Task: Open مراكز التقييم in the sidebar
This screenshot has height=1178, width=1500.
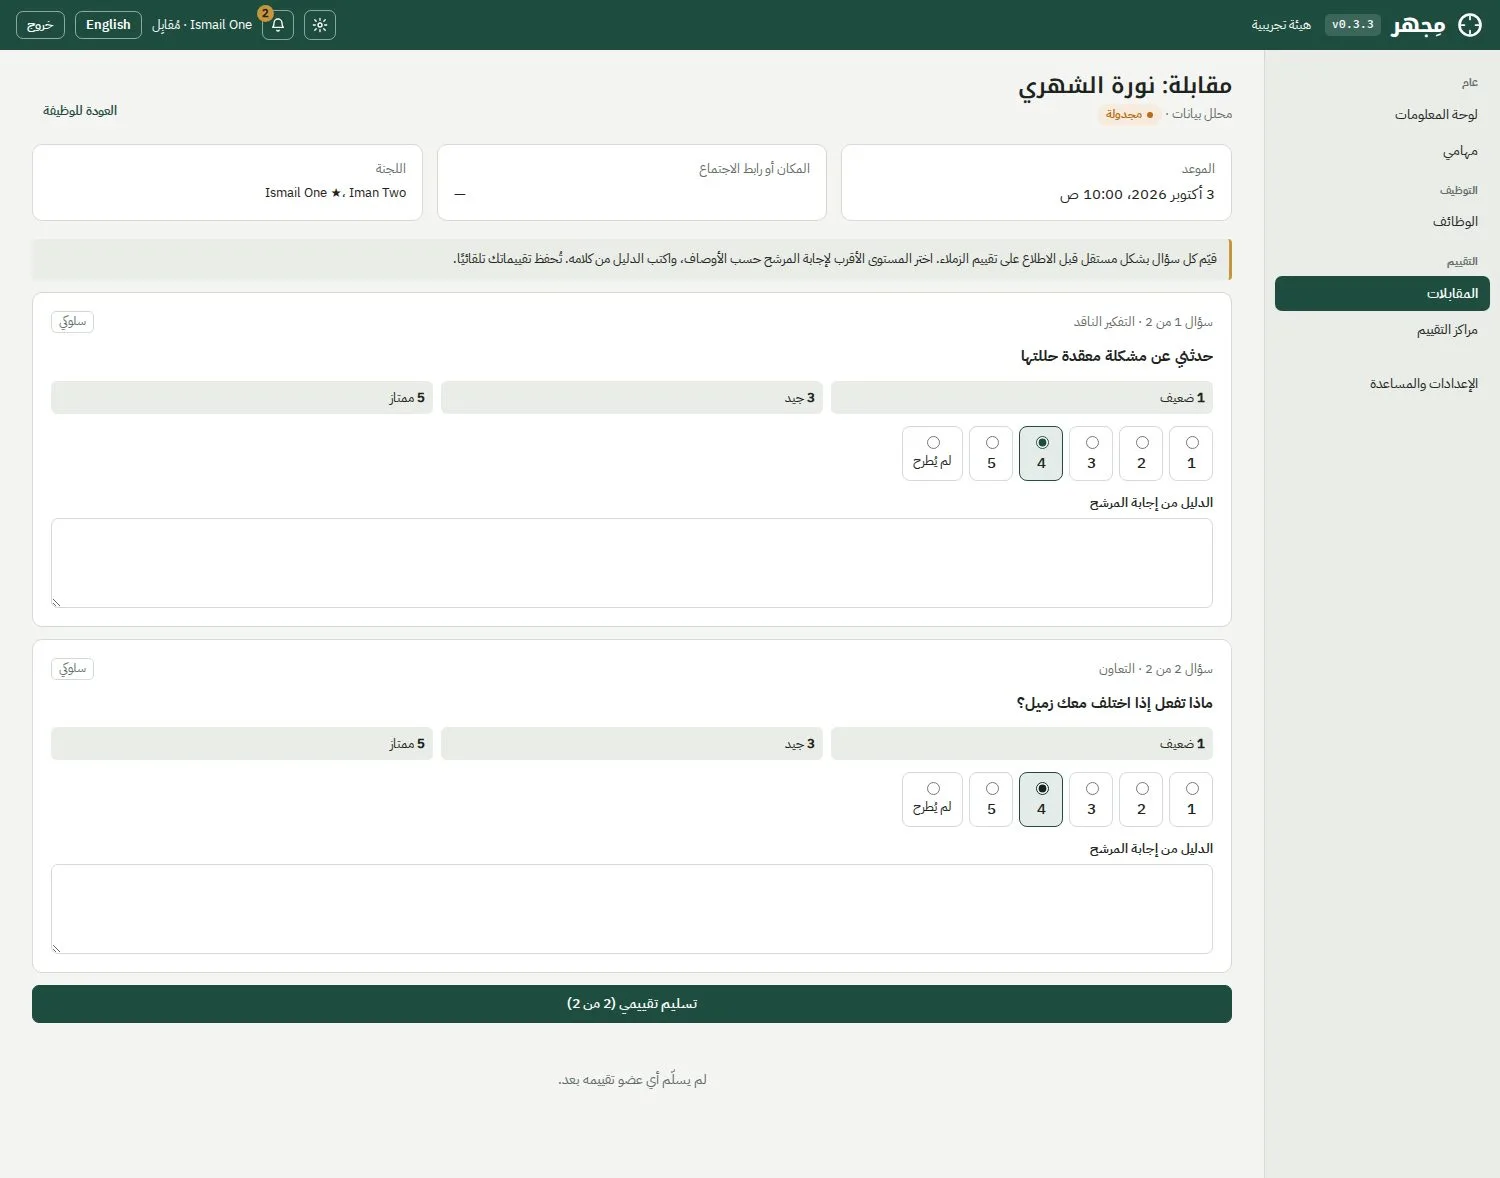Action: (1382, 330)
